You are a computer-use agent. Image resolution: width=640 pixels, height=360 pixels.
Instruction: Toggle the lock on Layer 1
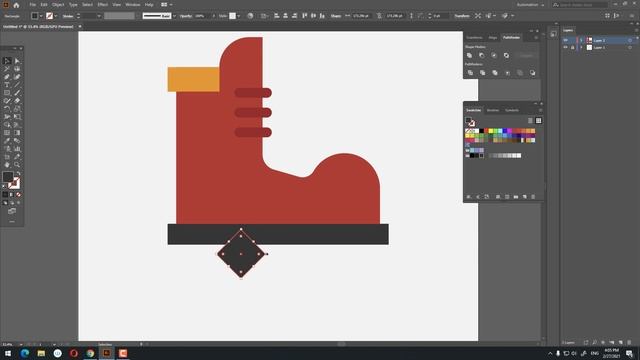(x=572, y=47)
